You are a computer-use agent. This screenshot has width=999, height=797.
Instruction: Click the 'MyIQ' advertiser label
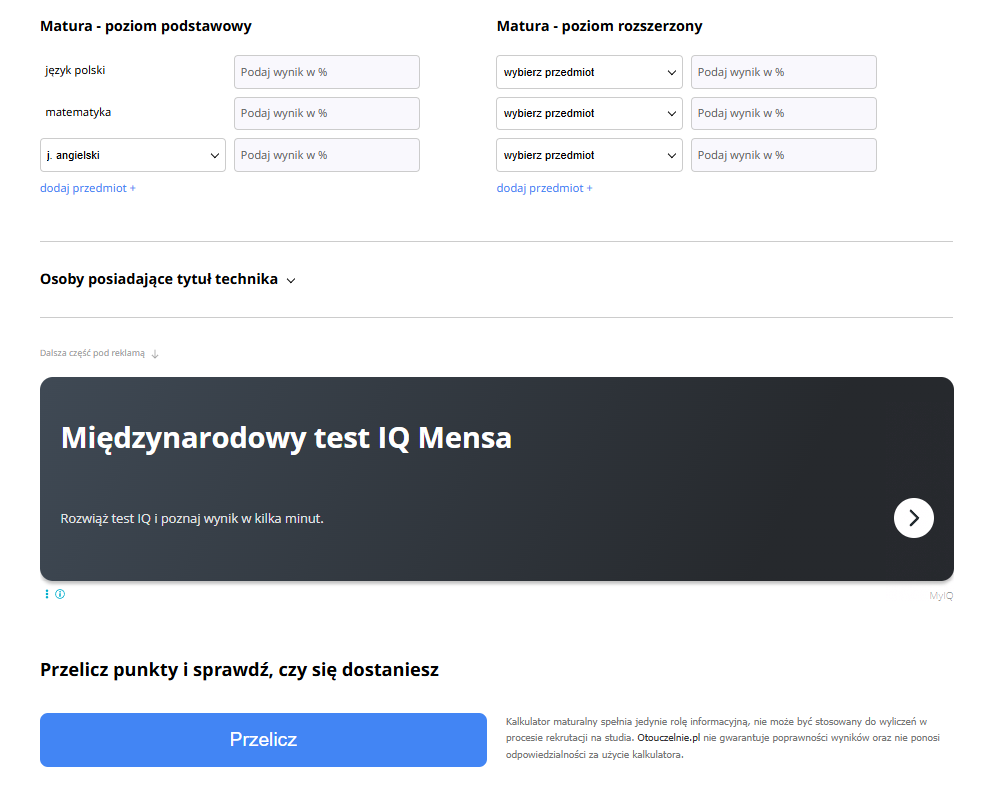941,596
